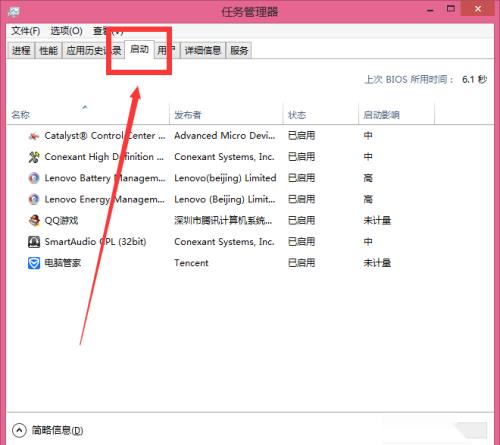The image size is (500, 445).
Task: Click the Lenovo Battery Management icon
Action: coord(34,178)
